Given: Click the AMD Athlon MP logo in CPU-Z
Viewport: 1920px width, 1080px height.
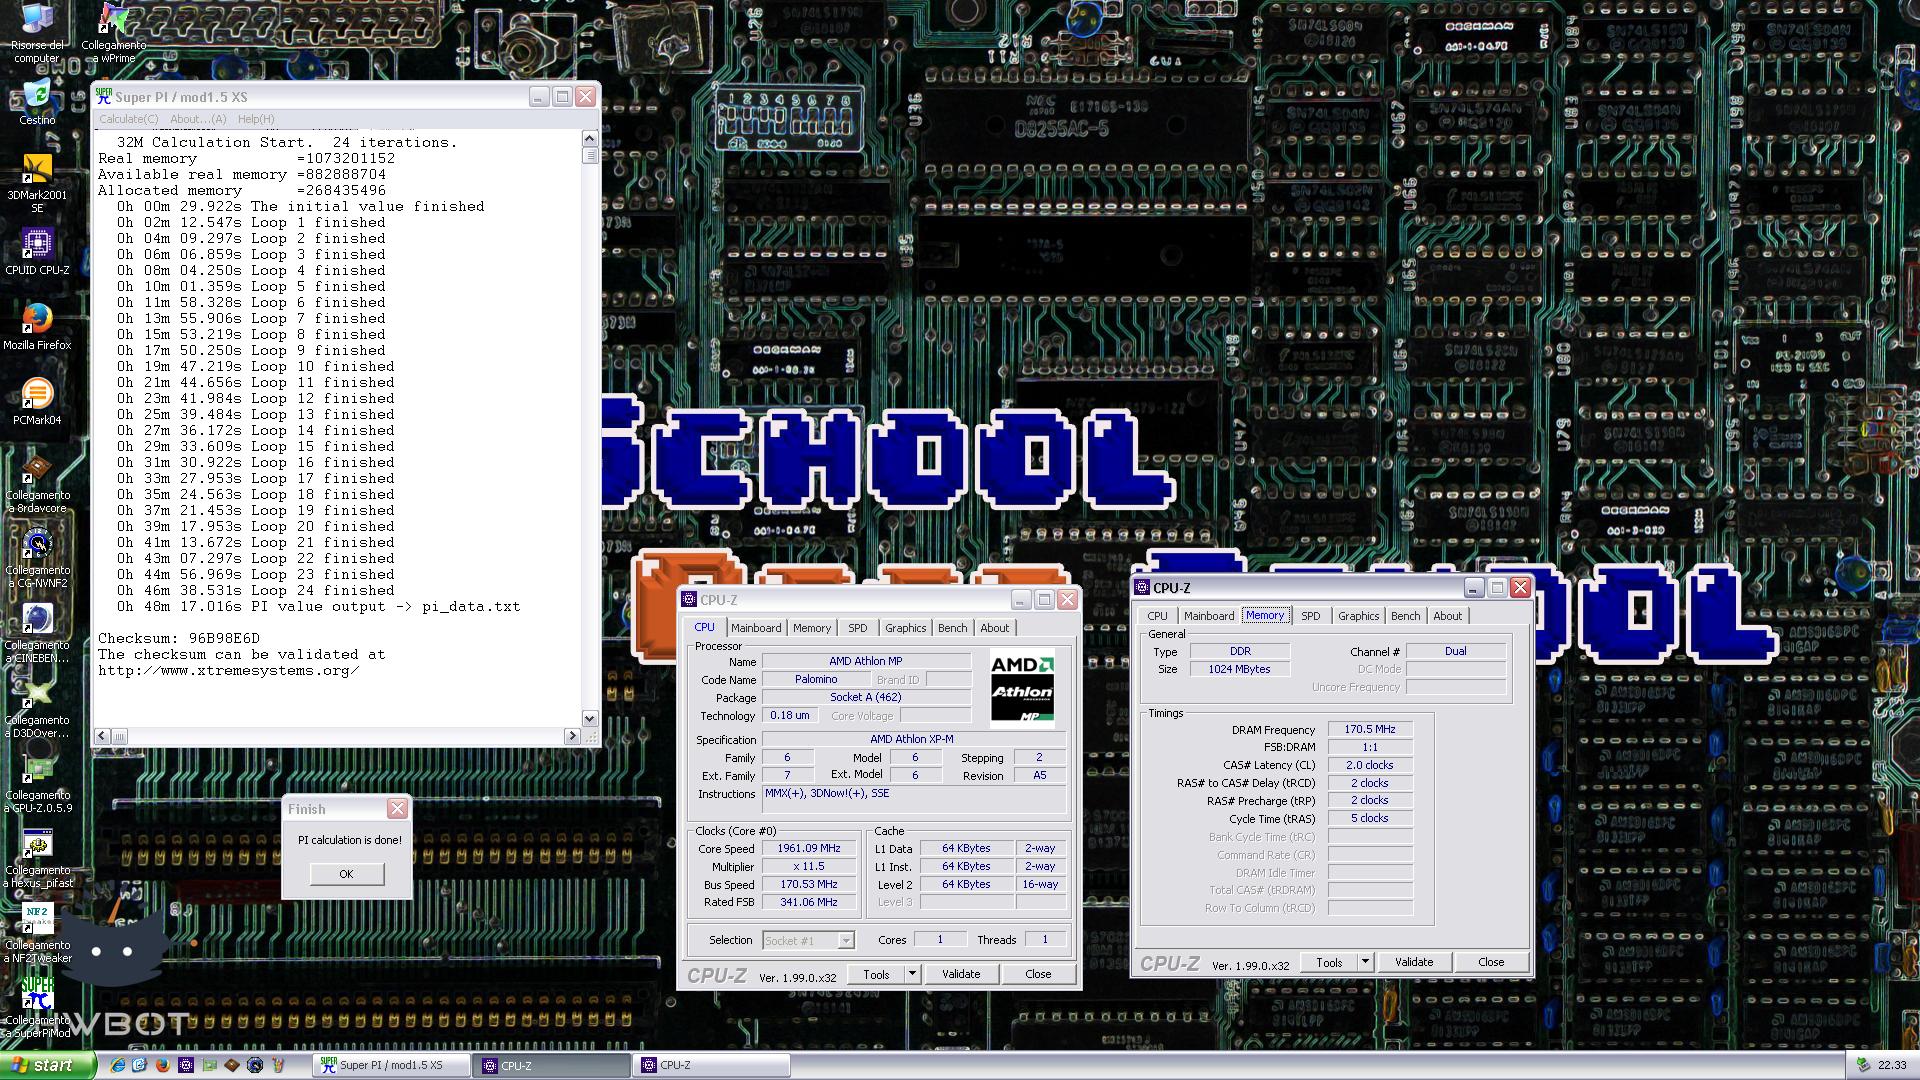Looking at the screenshot, I should [x=1022, y=688].
